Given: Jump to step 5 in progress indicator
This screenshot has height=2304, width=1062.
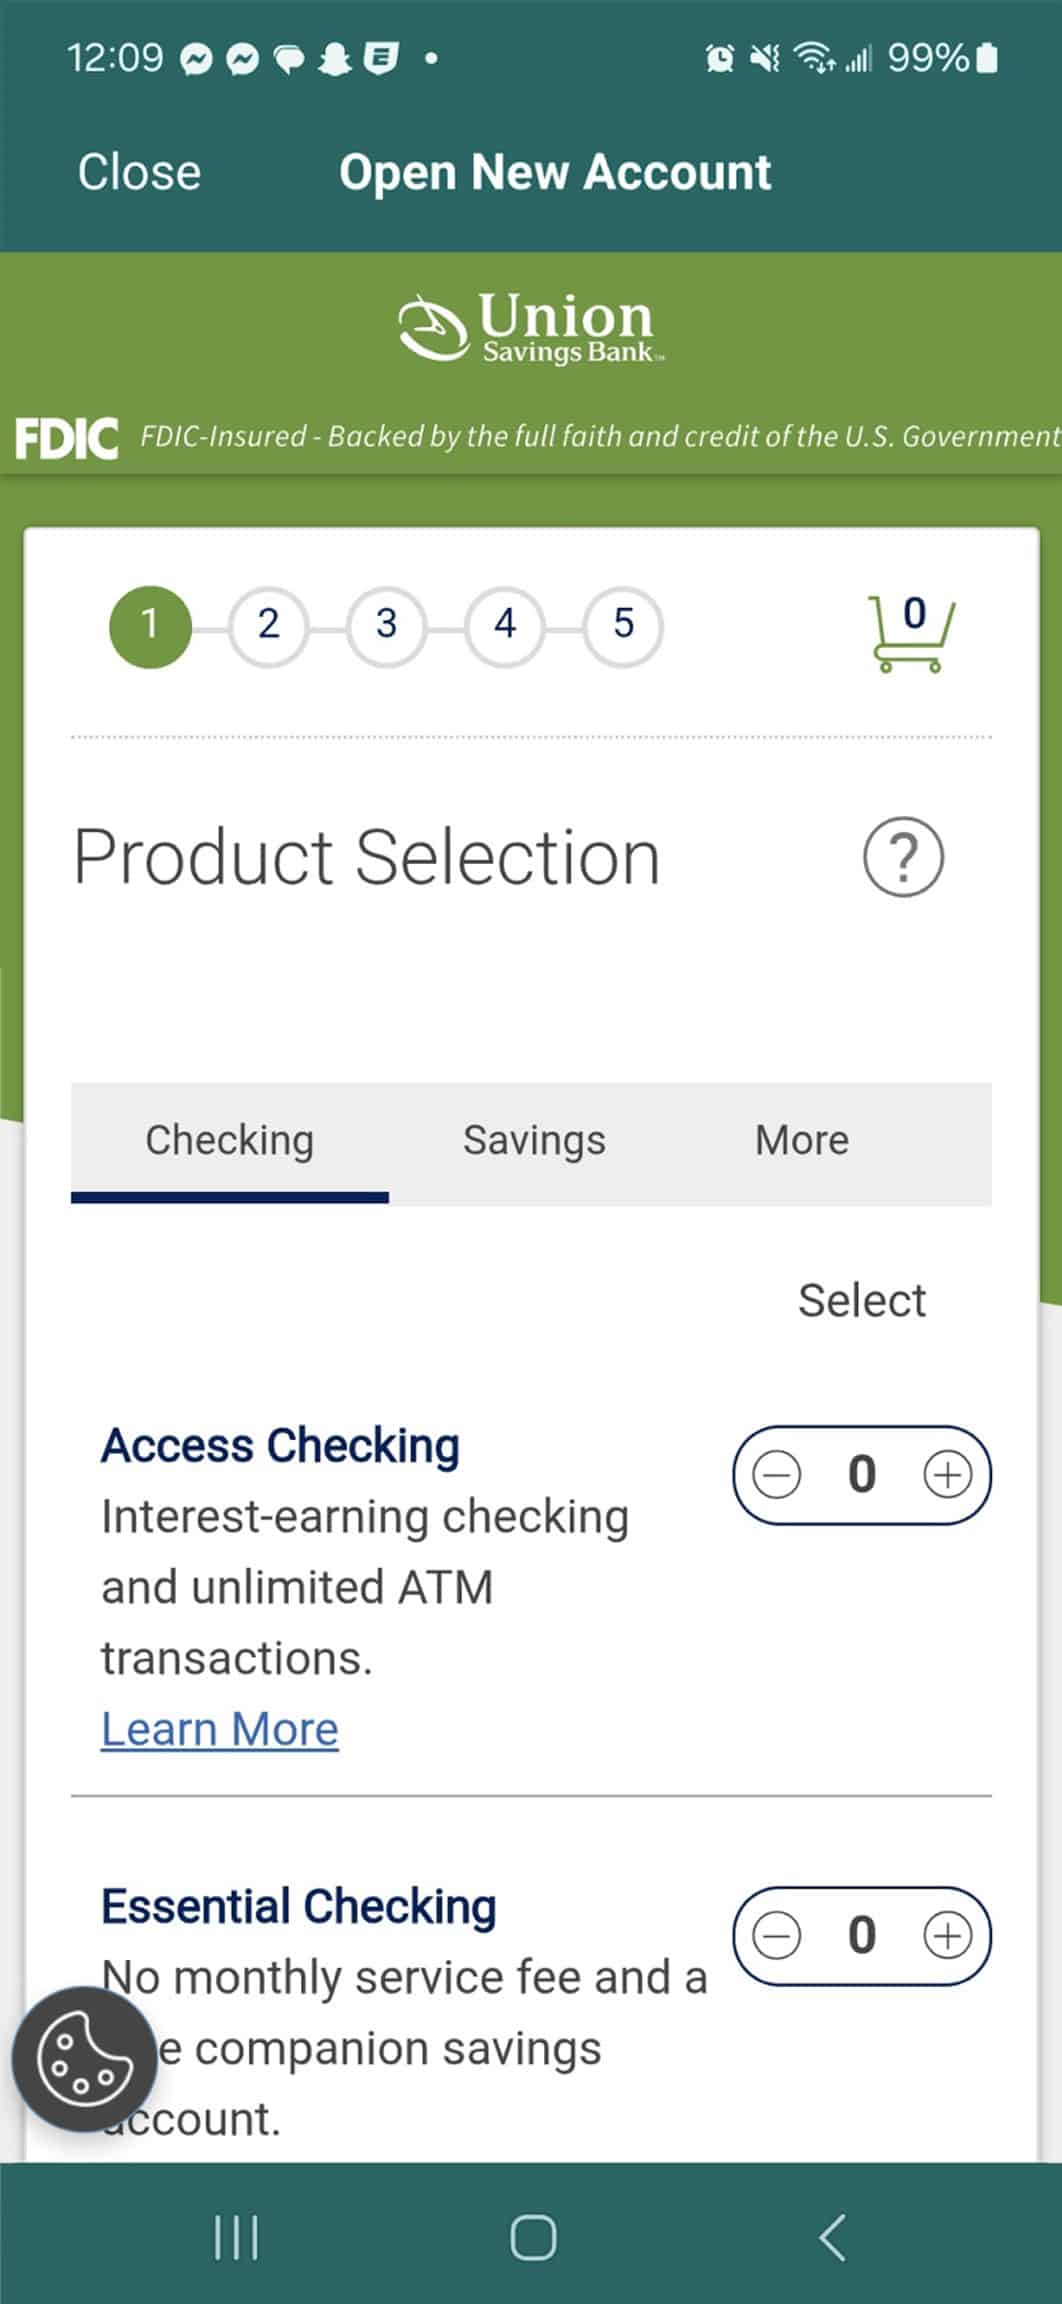Looking at the screenshot, I should (623, 625).
